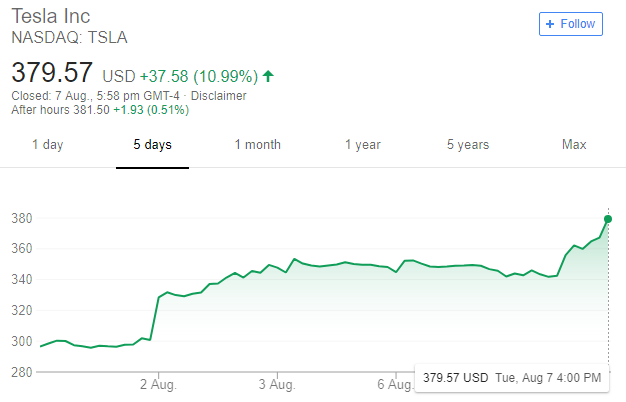626x402 pixels.
Task: Select the 5 days tab
Action: click(x=152, y=145)
